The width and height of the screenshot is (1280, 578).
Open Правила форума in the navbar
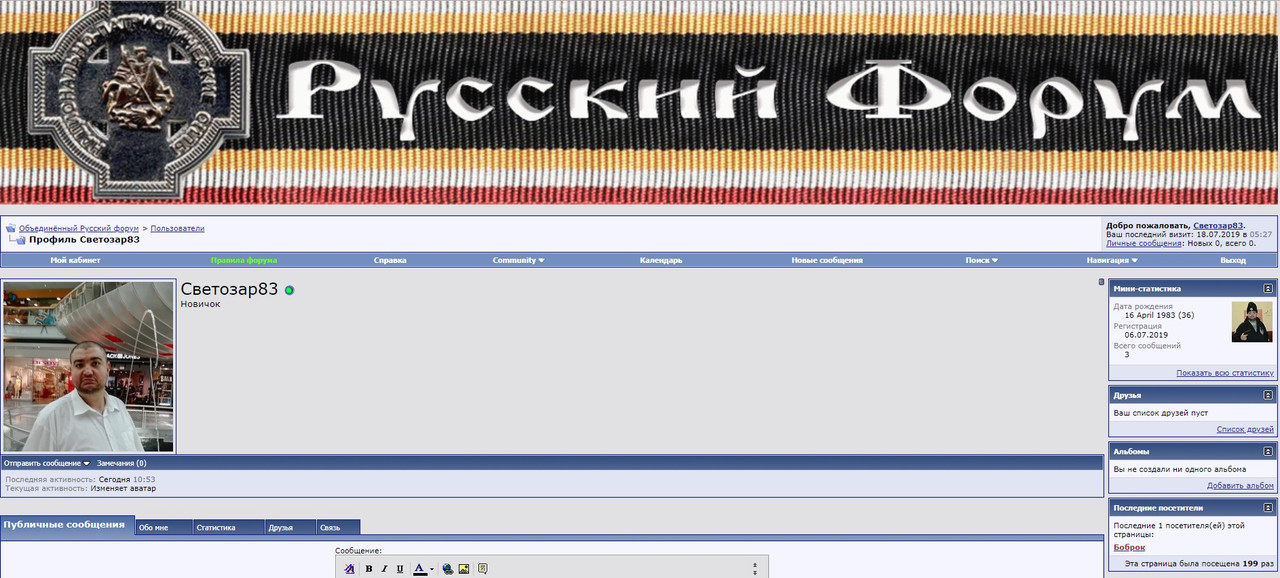(x=244, y=260)
